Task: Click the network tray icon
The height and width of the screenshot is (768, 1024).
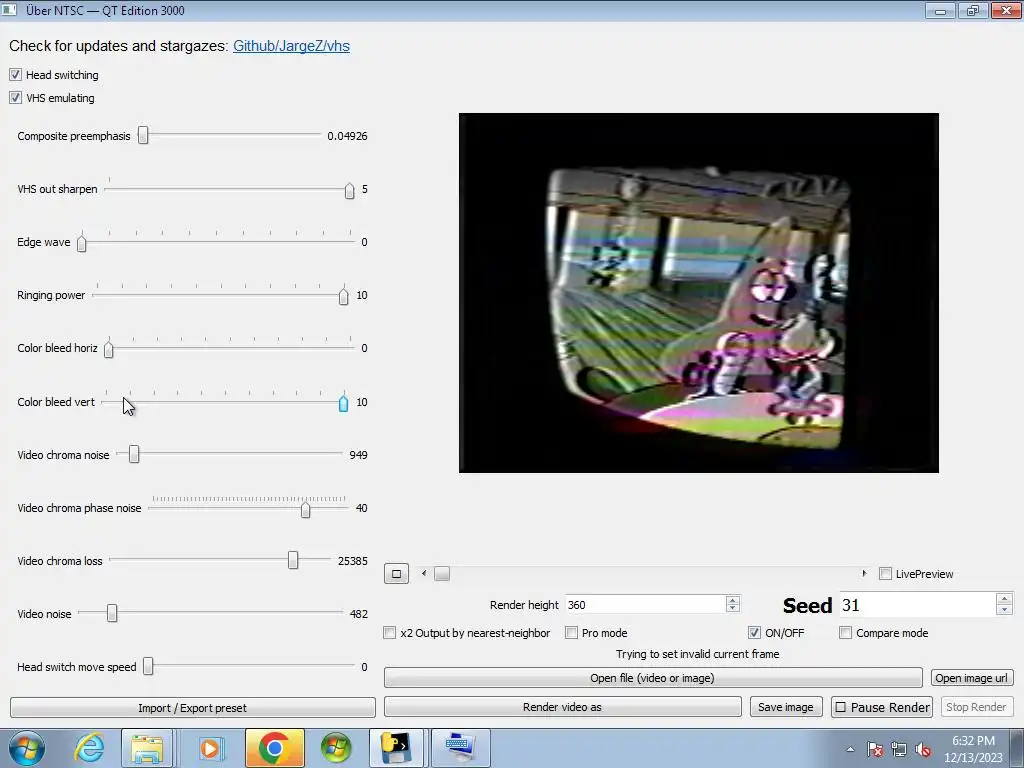Action: pos(899,749)
